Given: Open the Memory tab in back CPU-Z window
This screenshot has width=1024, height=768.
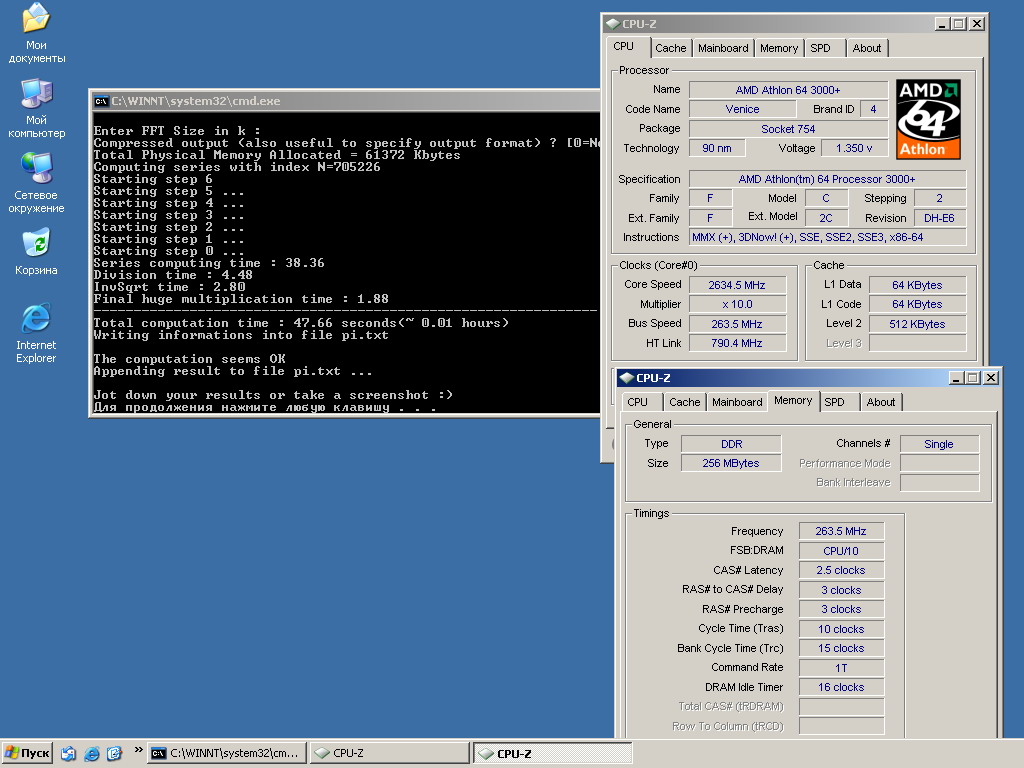Looking at the screenshot, I should click(x=778, y=48).
